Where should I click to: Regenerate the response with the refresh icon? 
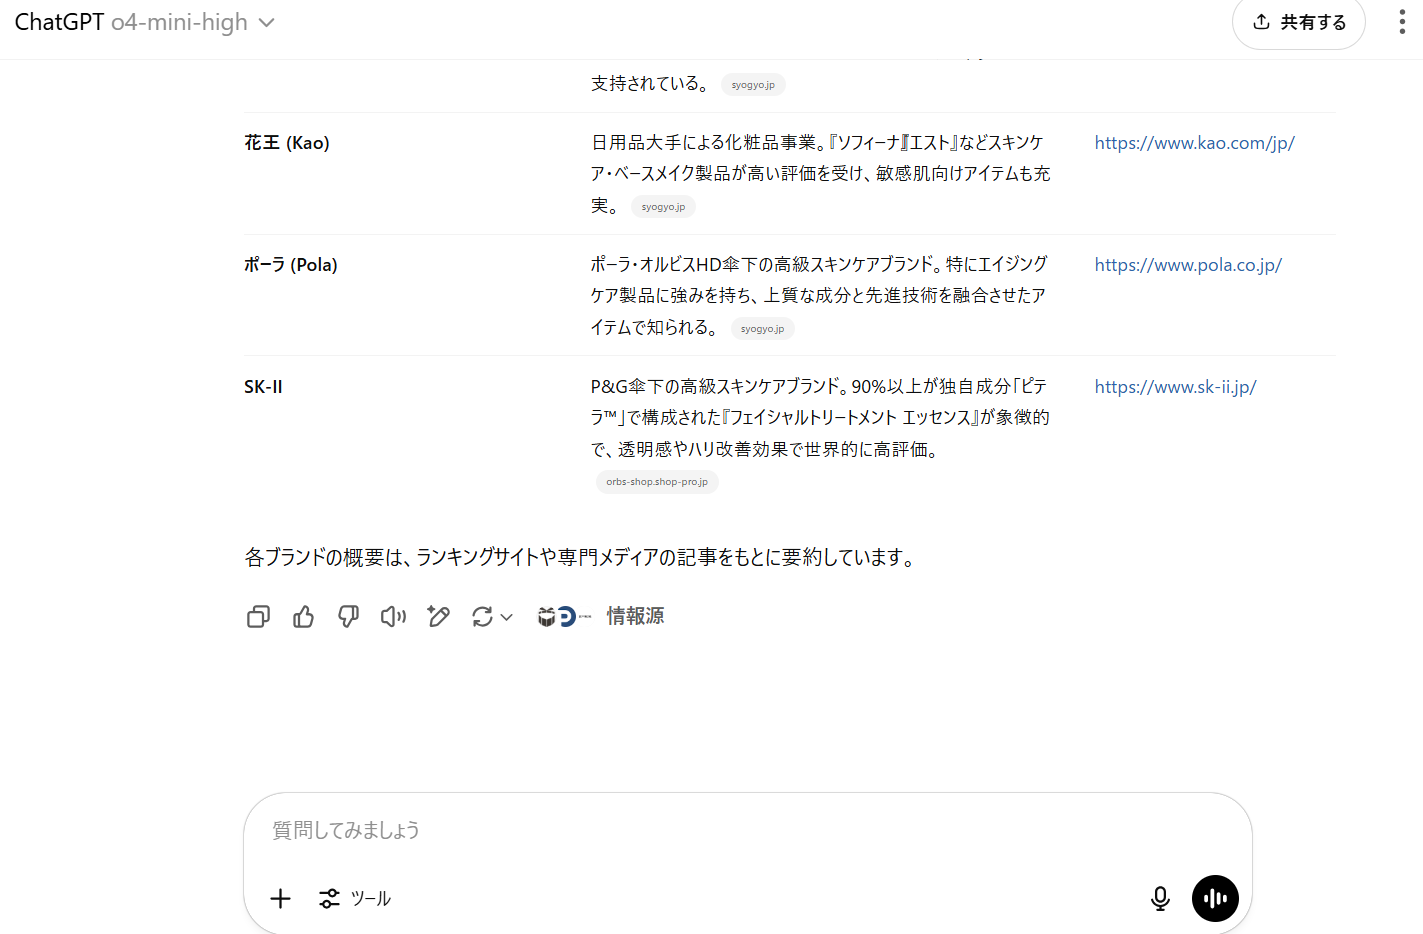tap(483, 617)
